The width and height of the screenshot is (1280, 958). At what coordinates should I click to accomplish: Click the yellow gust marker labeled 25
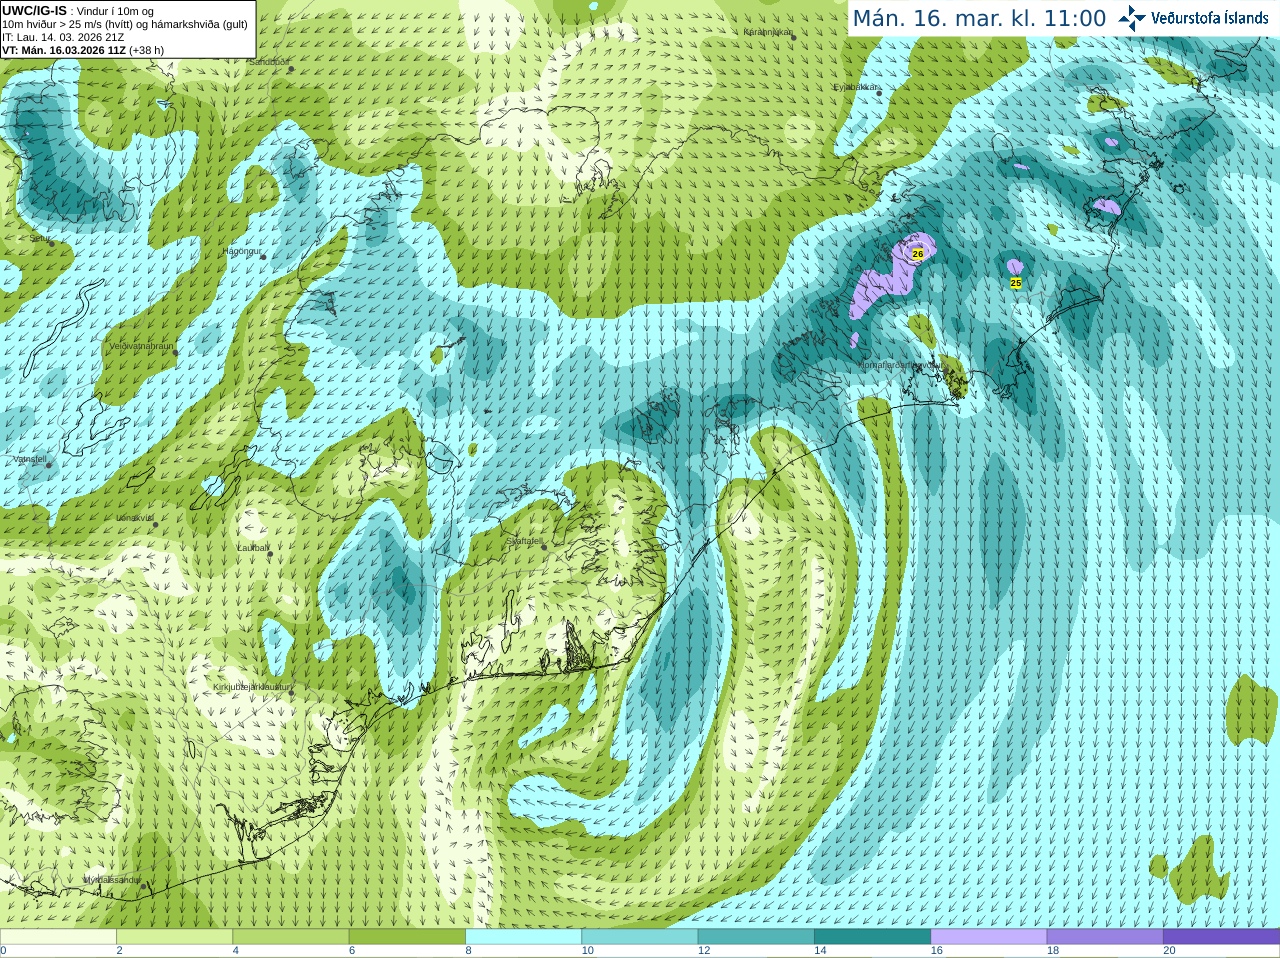1016,283
